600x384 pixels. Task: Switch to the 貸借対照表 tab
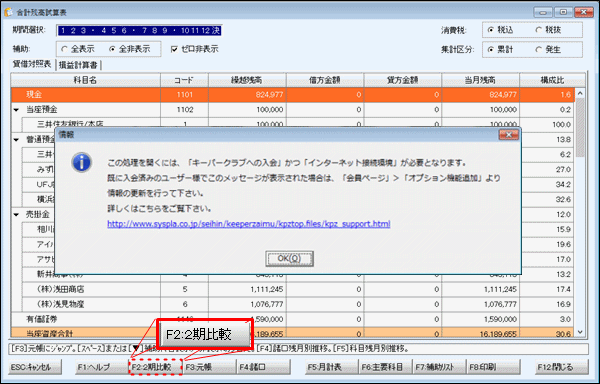coord(32,64)
